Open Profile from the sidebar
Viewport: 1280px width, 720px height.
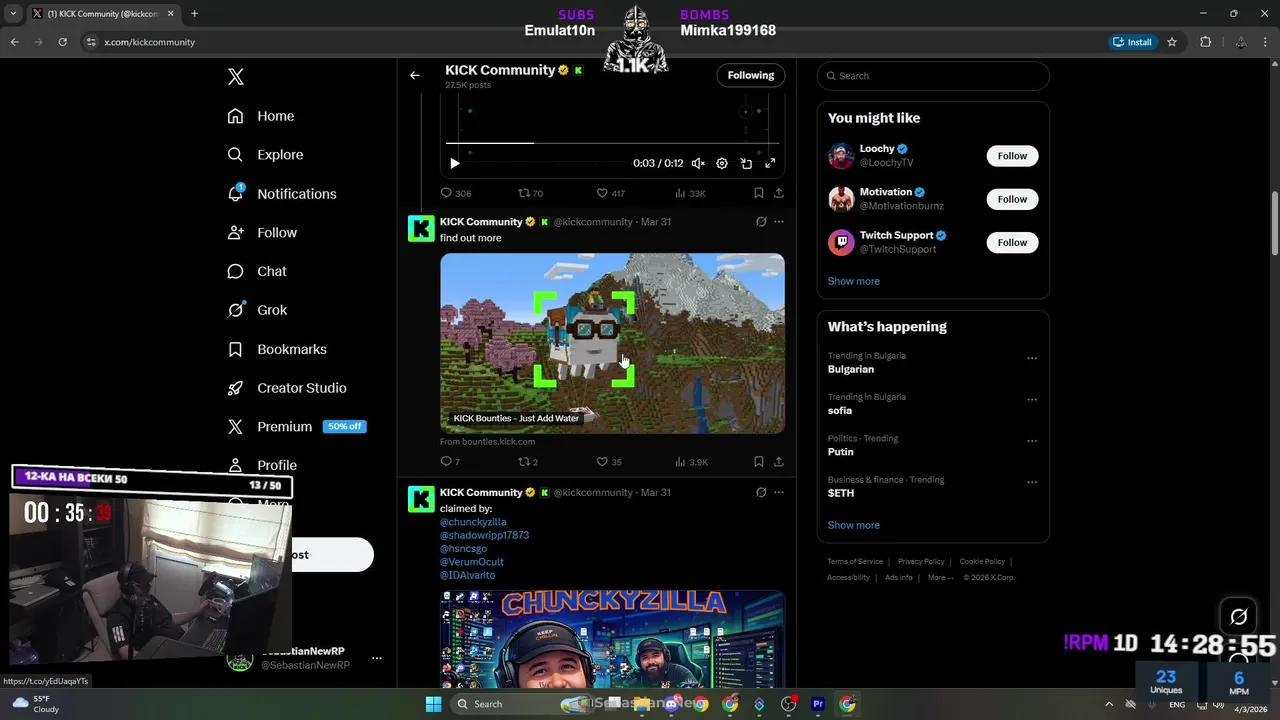[x=262, y=466]
